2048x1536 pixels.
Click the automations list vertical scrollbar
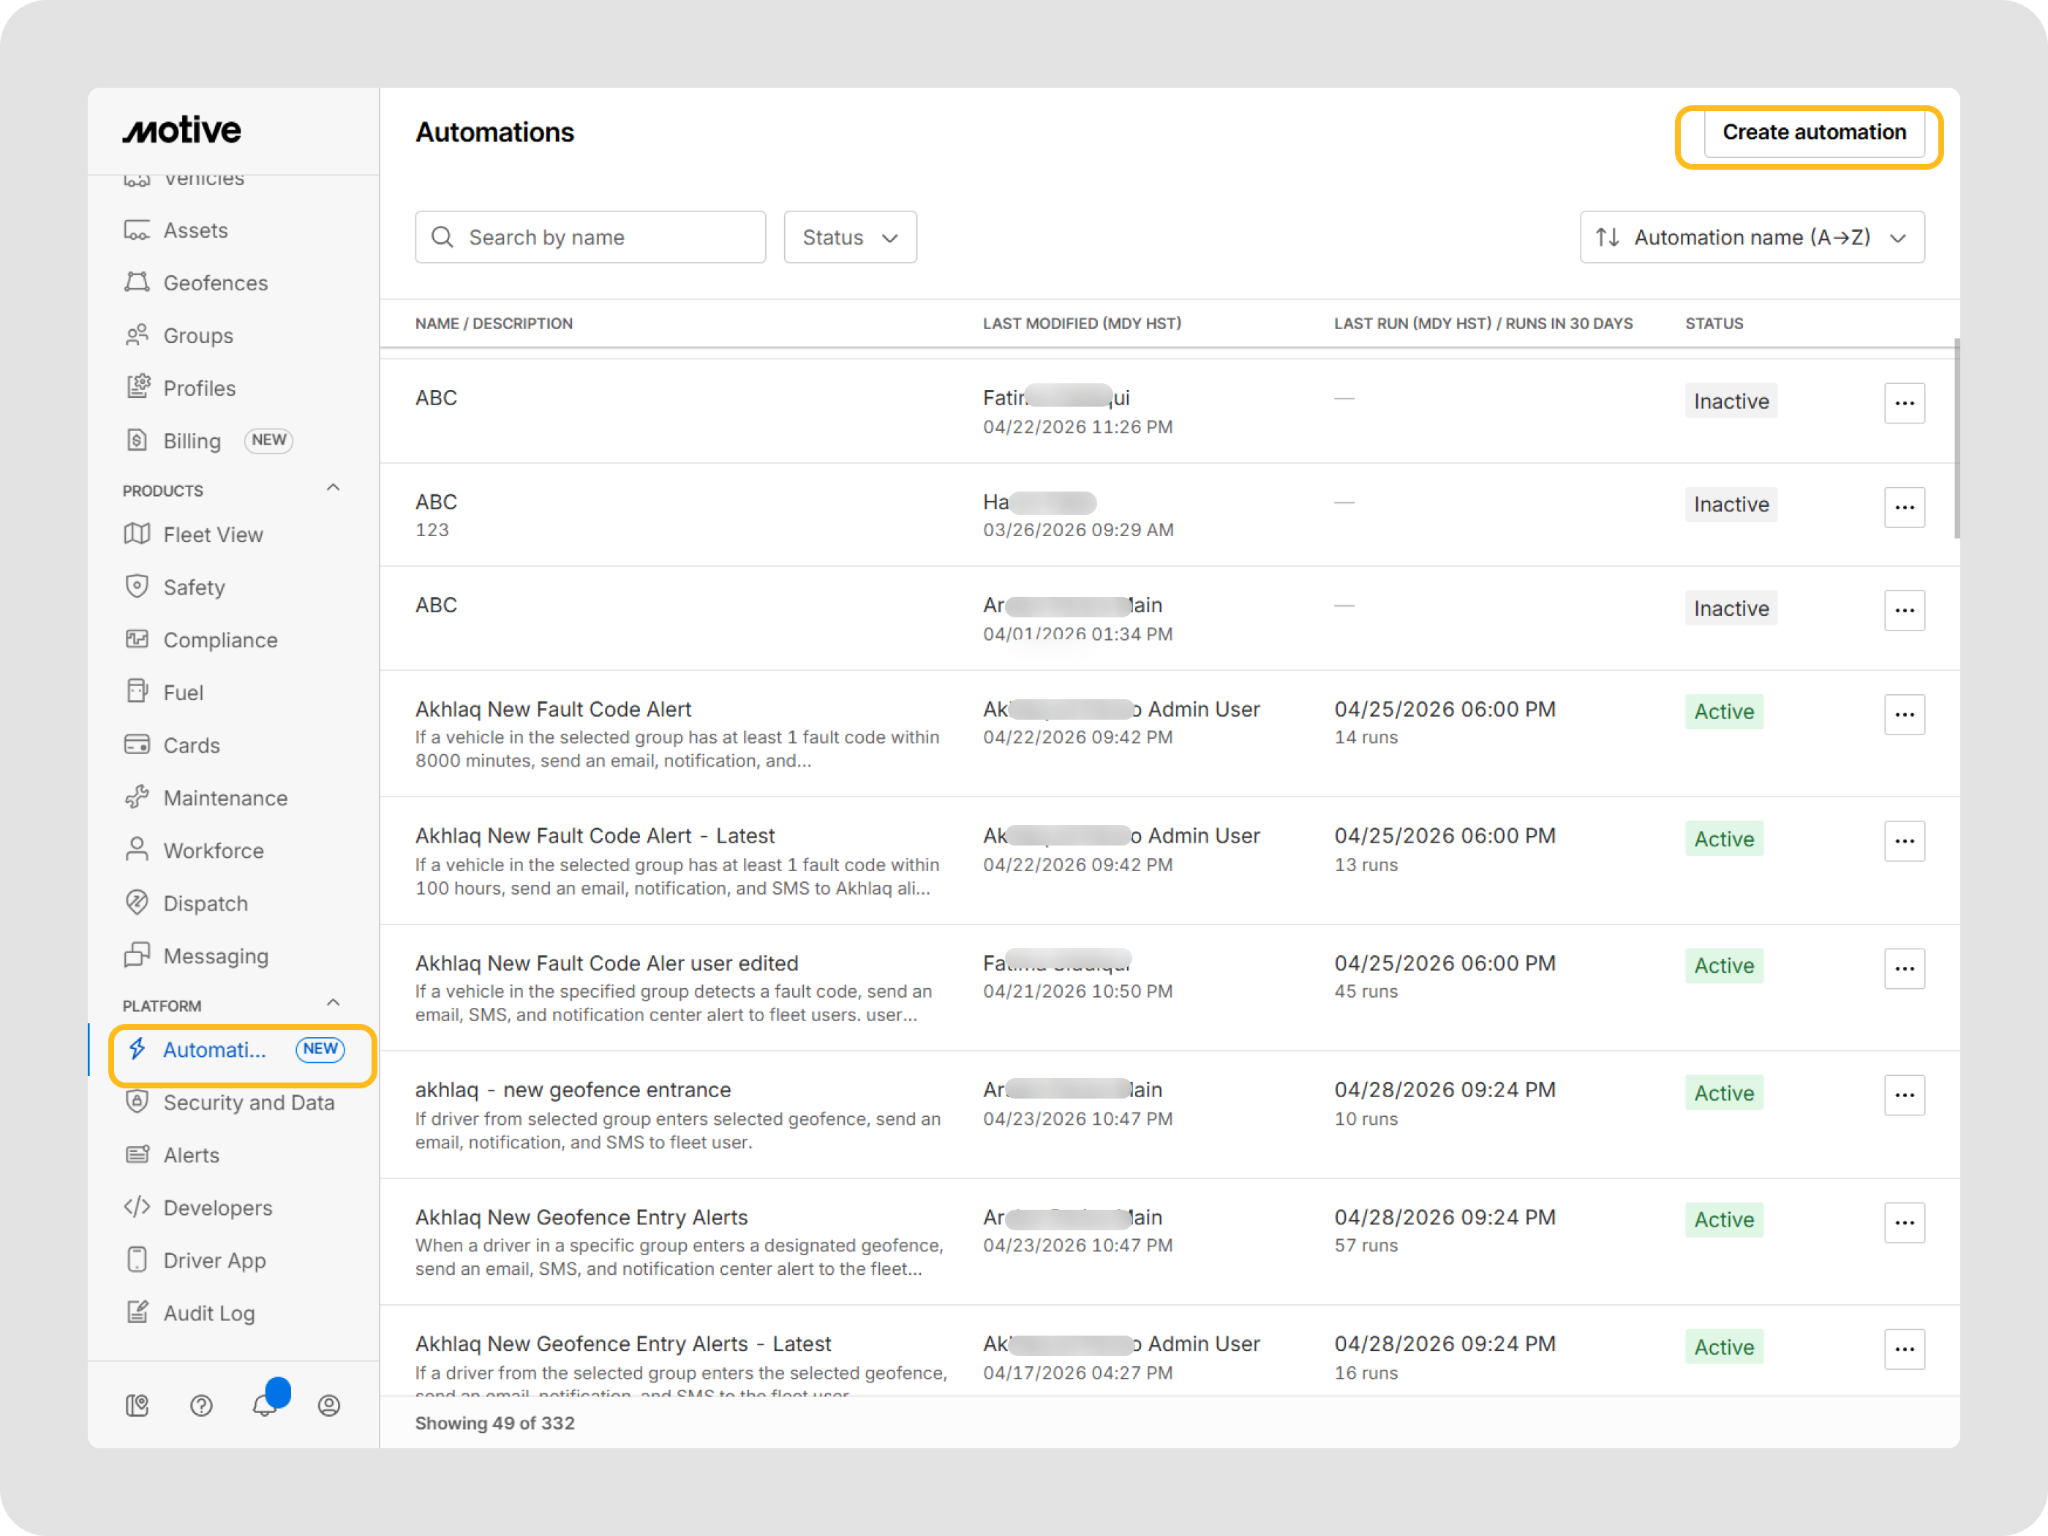point(1955,440)
